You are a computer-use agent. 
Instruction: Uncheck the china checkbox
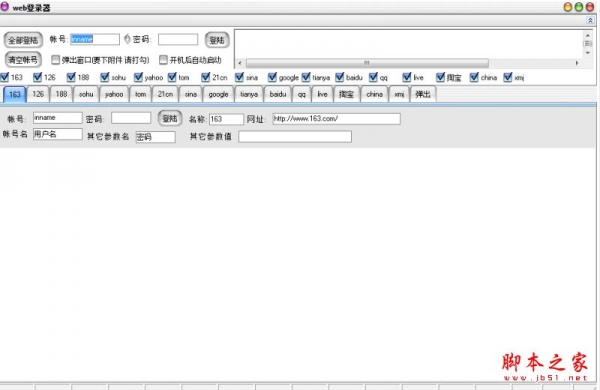tap(474, 77)
